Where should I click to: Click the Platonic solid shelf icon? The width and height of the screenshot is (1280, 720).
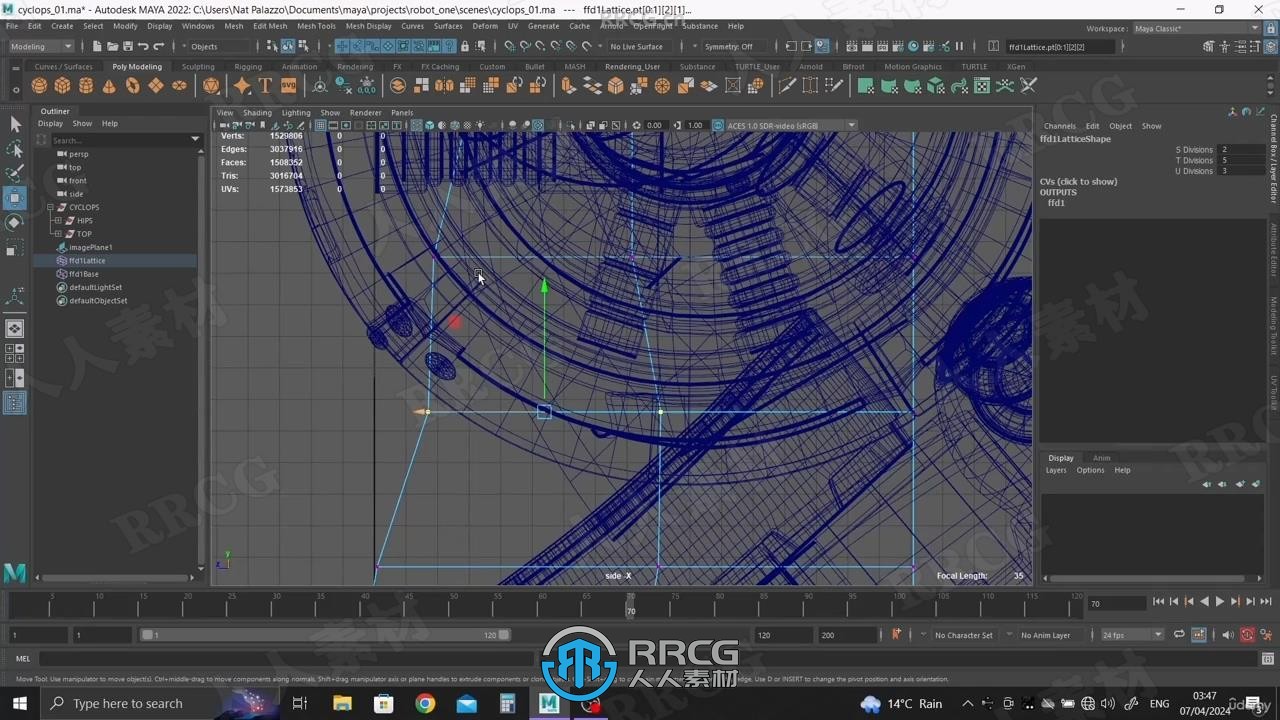211,86
